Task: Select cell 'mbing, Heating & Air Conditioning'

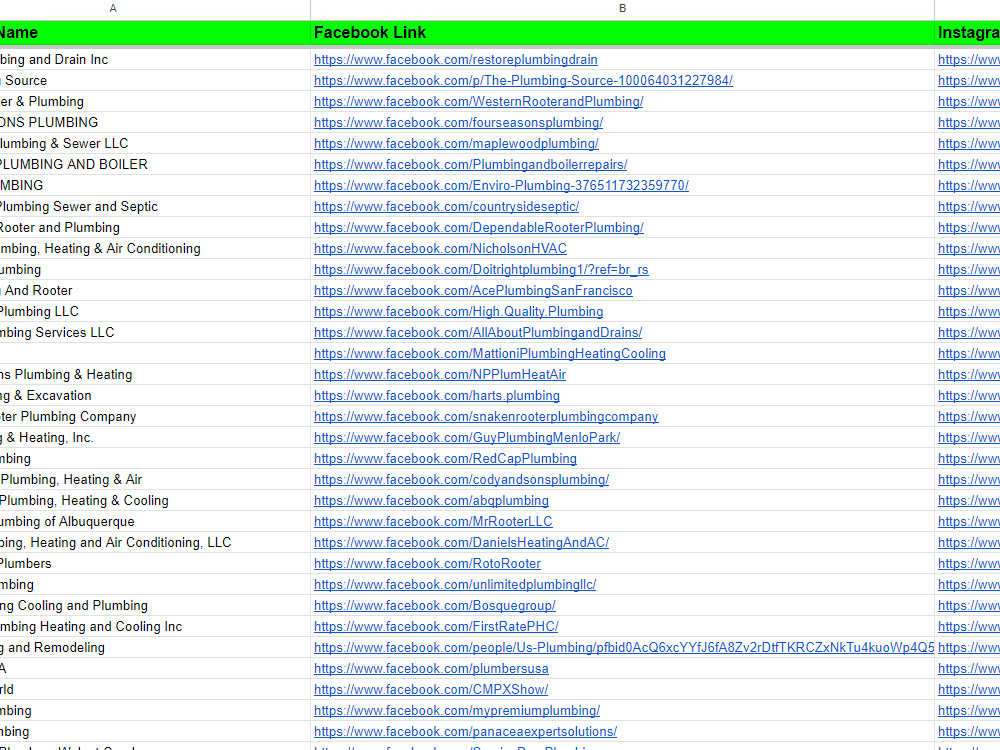Action: (155, 249)
